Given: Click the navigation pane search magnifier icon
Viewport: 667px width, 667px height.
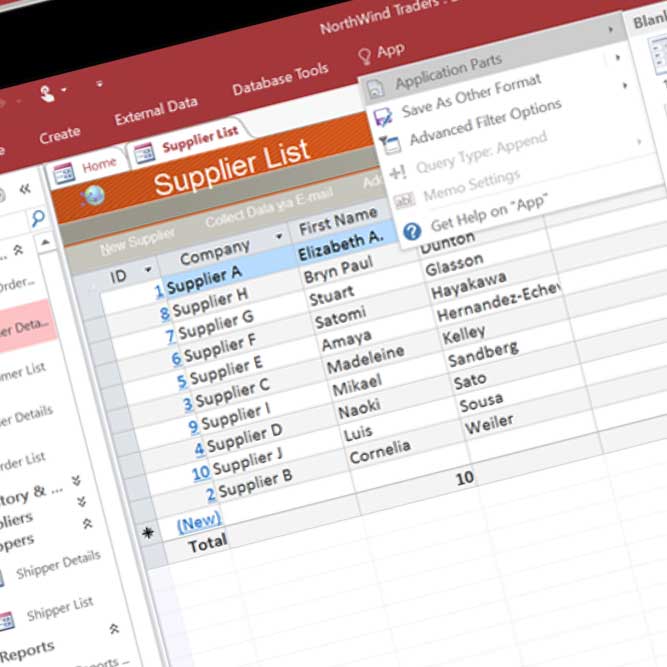Looking at the screenshot, I should pyautogui.click(x=38, y=219).
